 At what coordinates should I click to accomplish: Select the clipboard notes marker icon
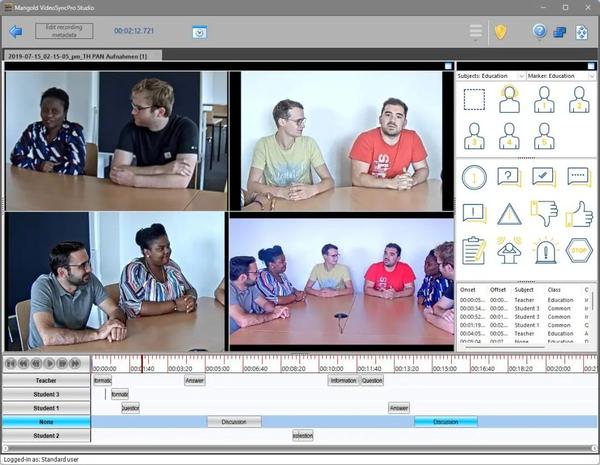point(474,250)
